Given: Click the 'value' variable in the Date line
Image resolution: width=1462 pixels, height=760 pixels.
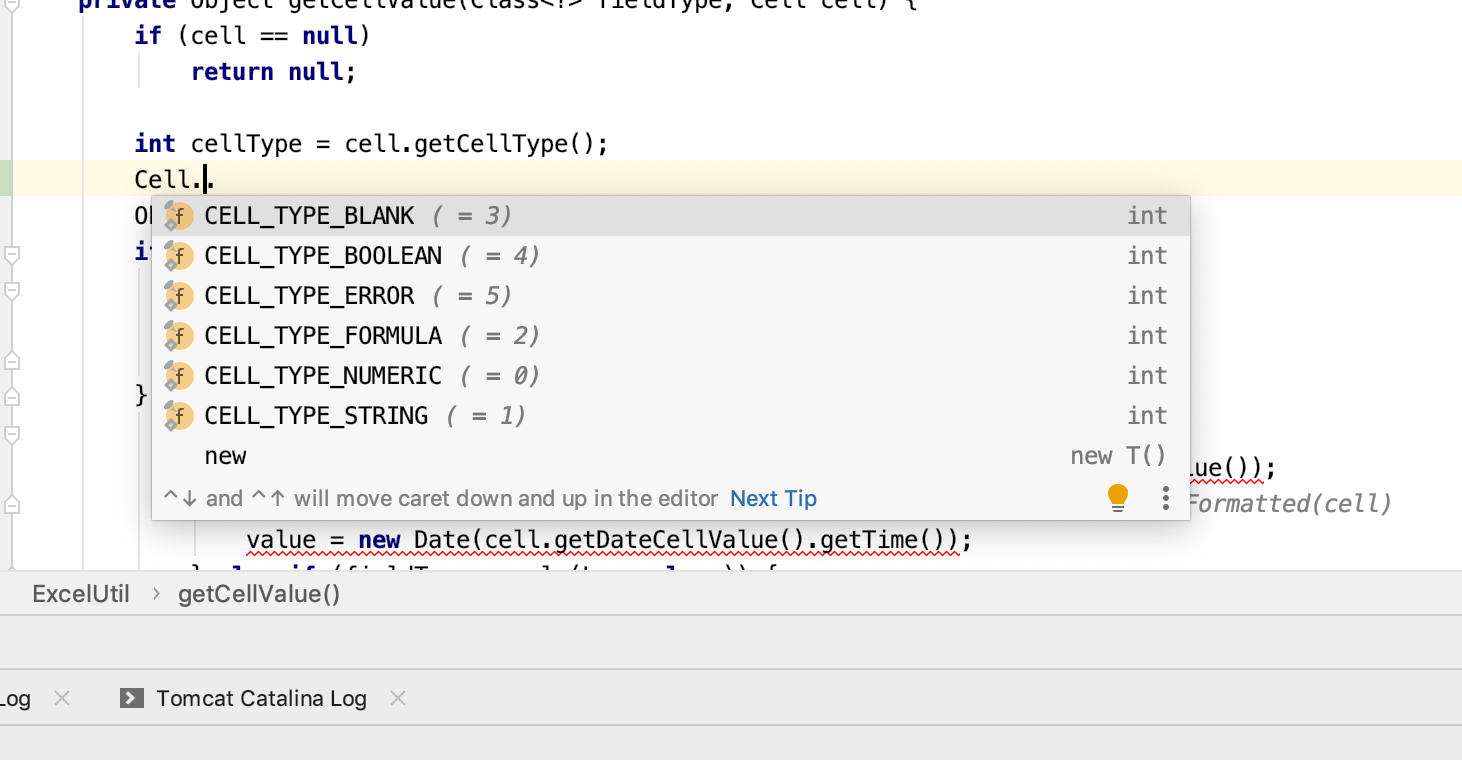Looking at the screenshot, I should [281, 540].
